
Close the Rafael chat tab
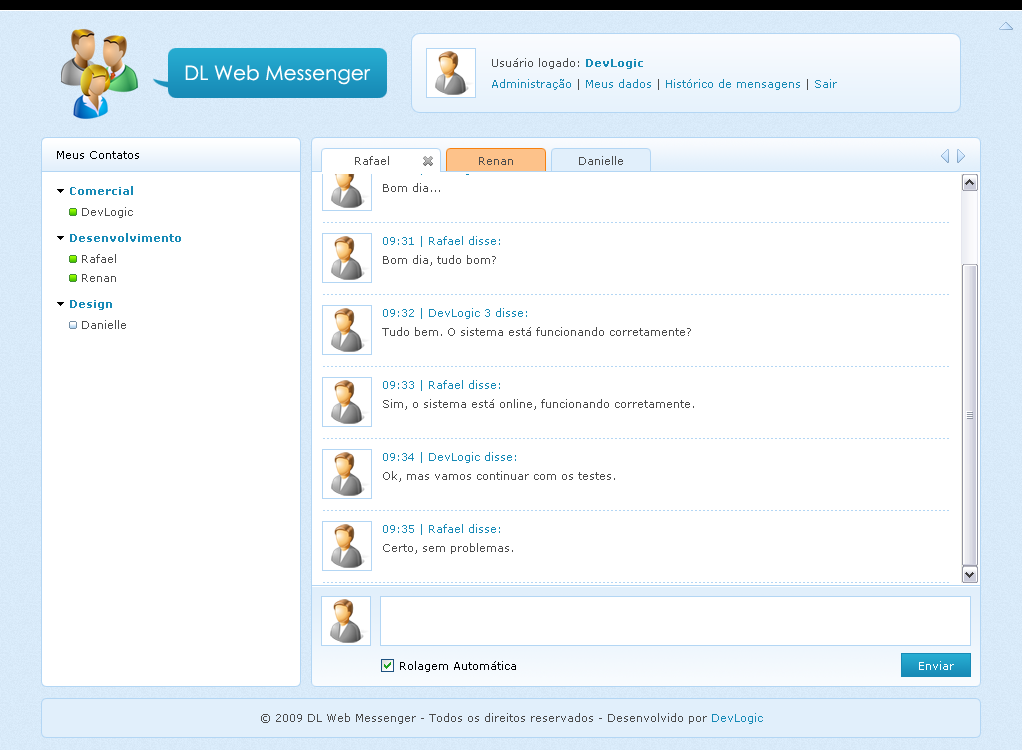428,161
